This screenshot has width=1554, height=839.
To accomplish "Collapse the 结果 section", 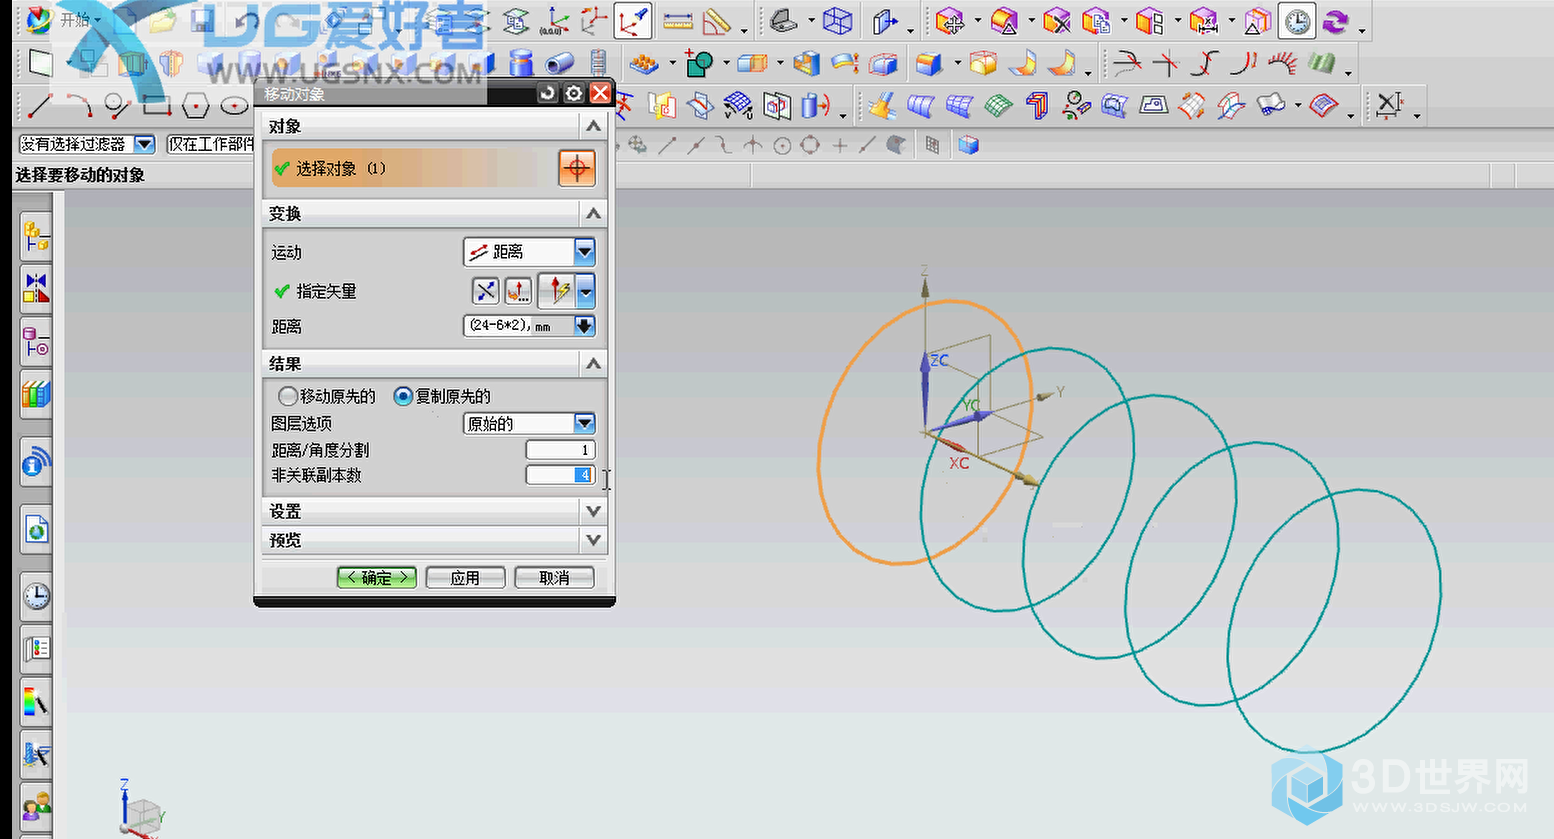I will tap(593, 363).
